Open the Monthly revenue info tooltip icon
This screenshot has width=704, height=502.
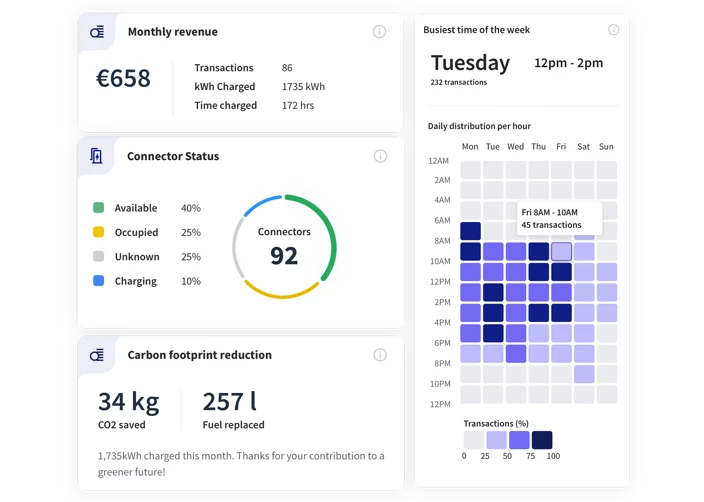click(379, 32)
